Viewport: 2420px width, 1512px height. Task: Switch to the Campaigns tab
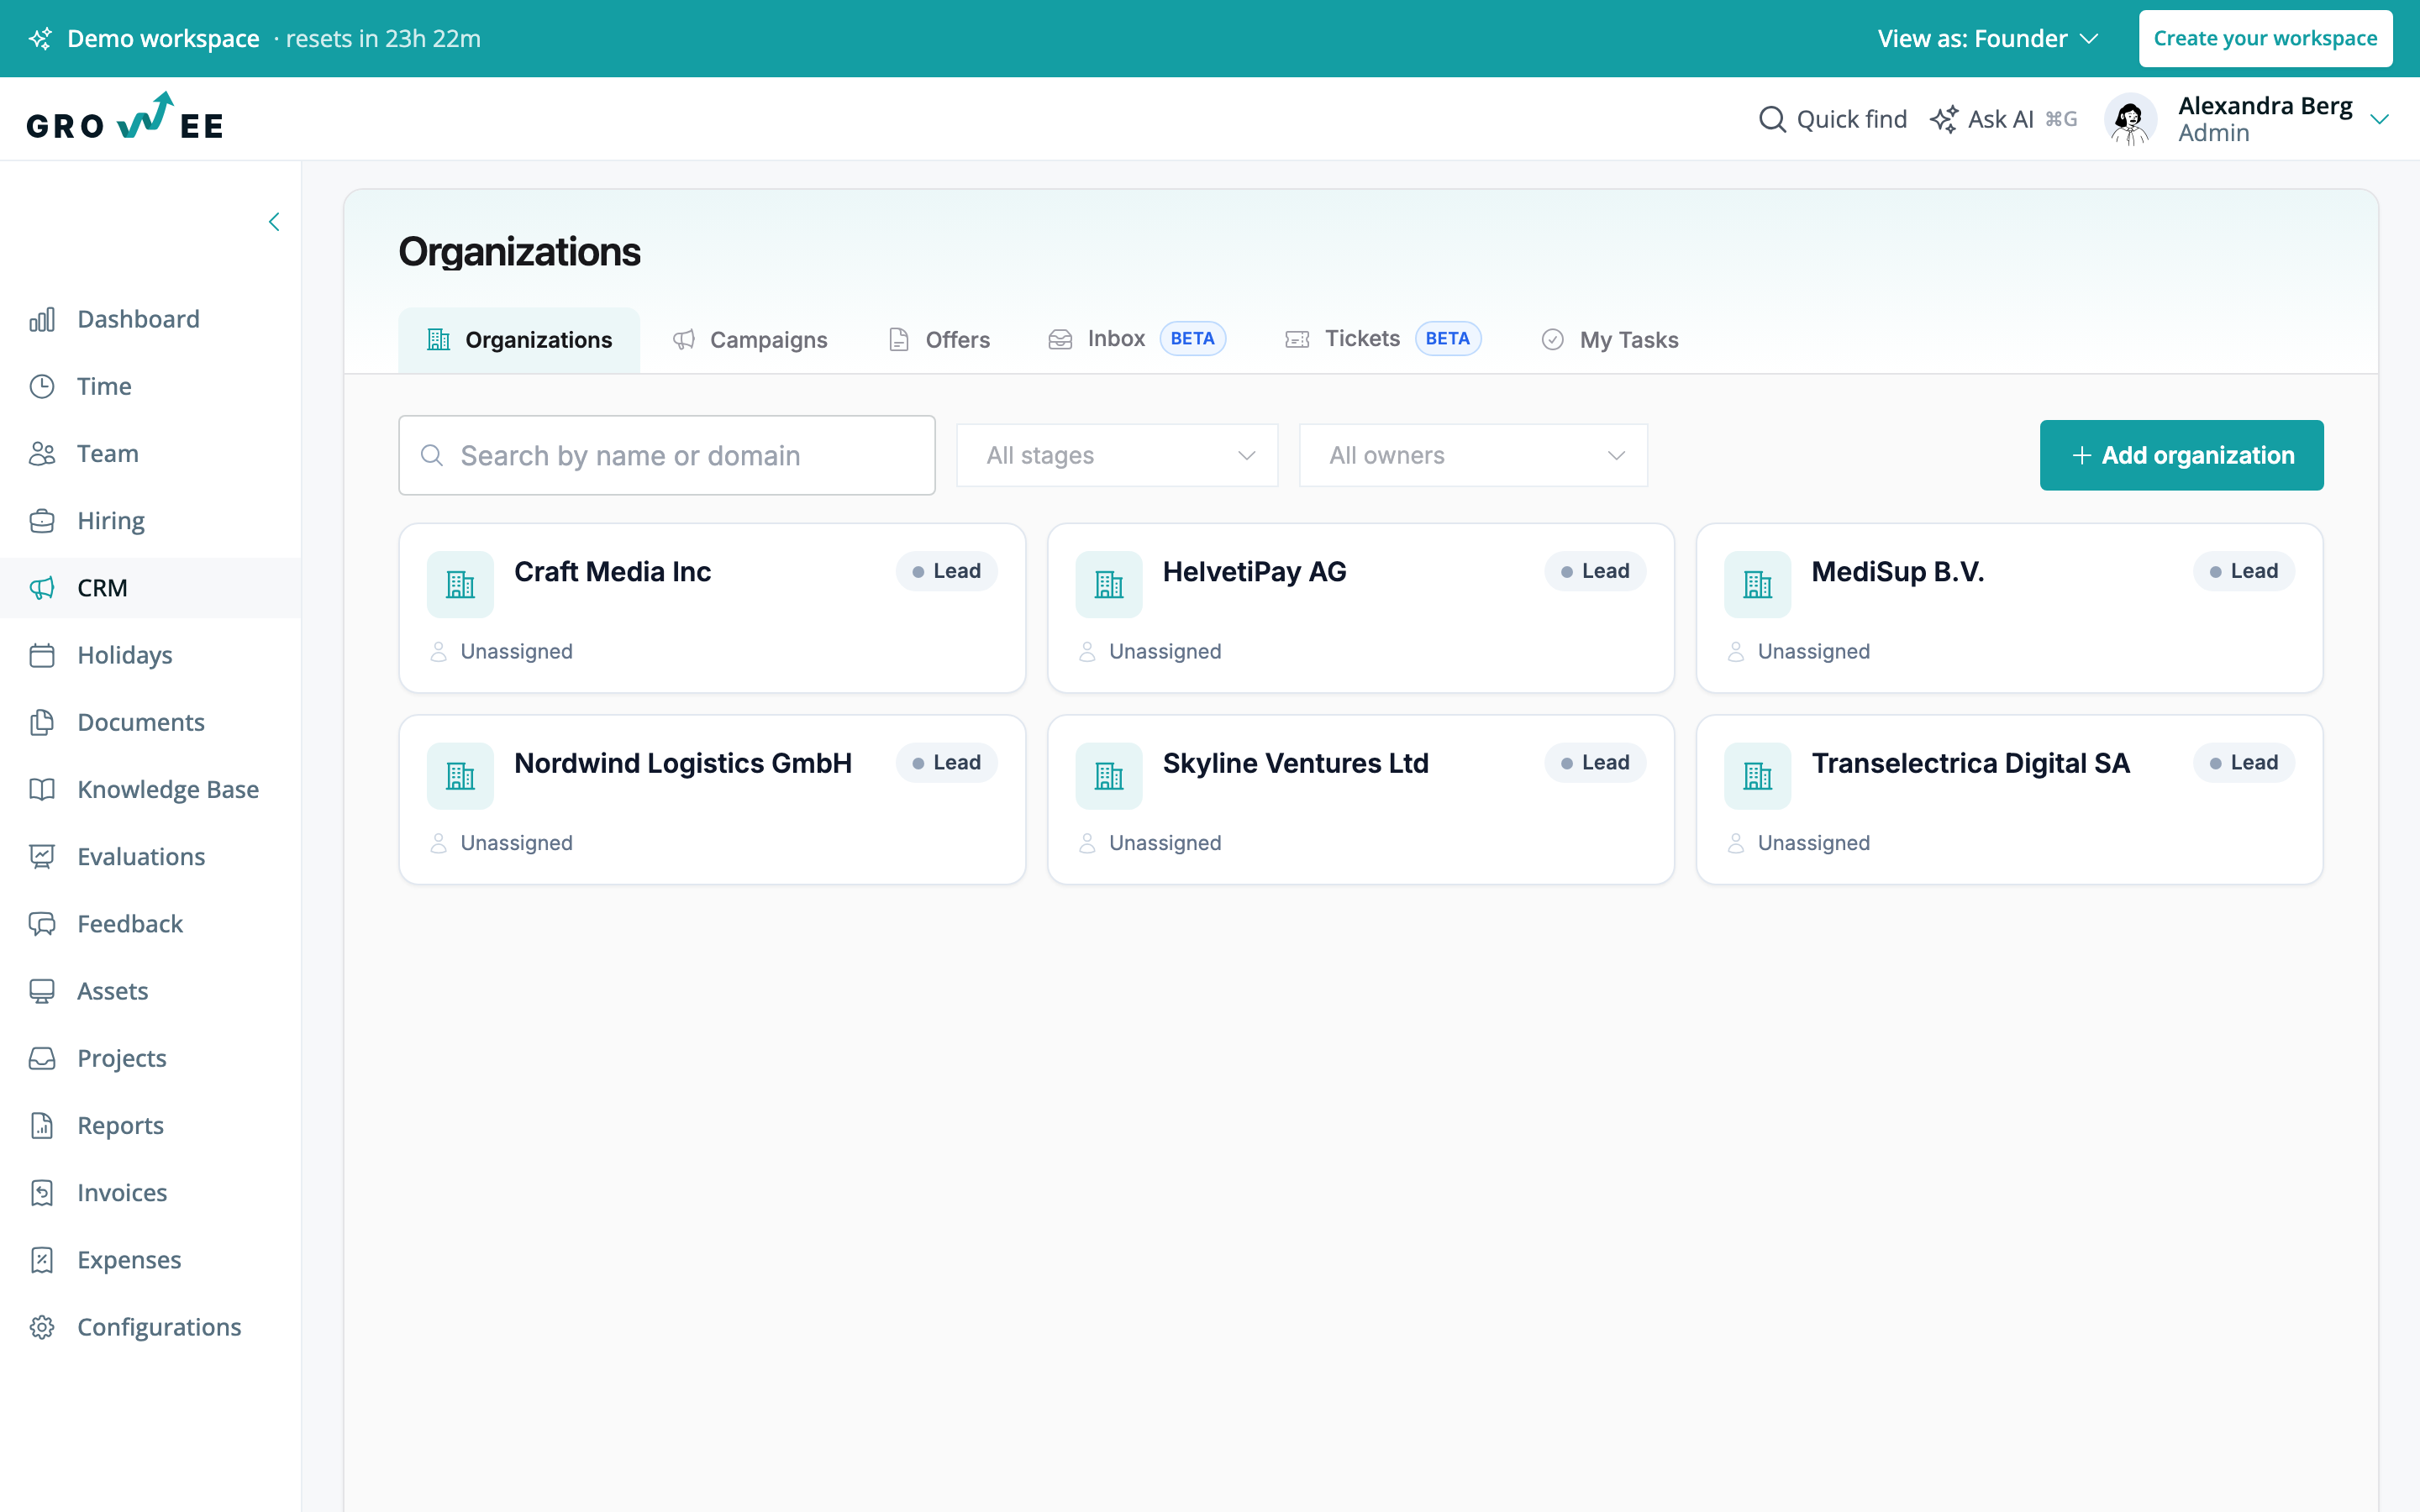750,340
